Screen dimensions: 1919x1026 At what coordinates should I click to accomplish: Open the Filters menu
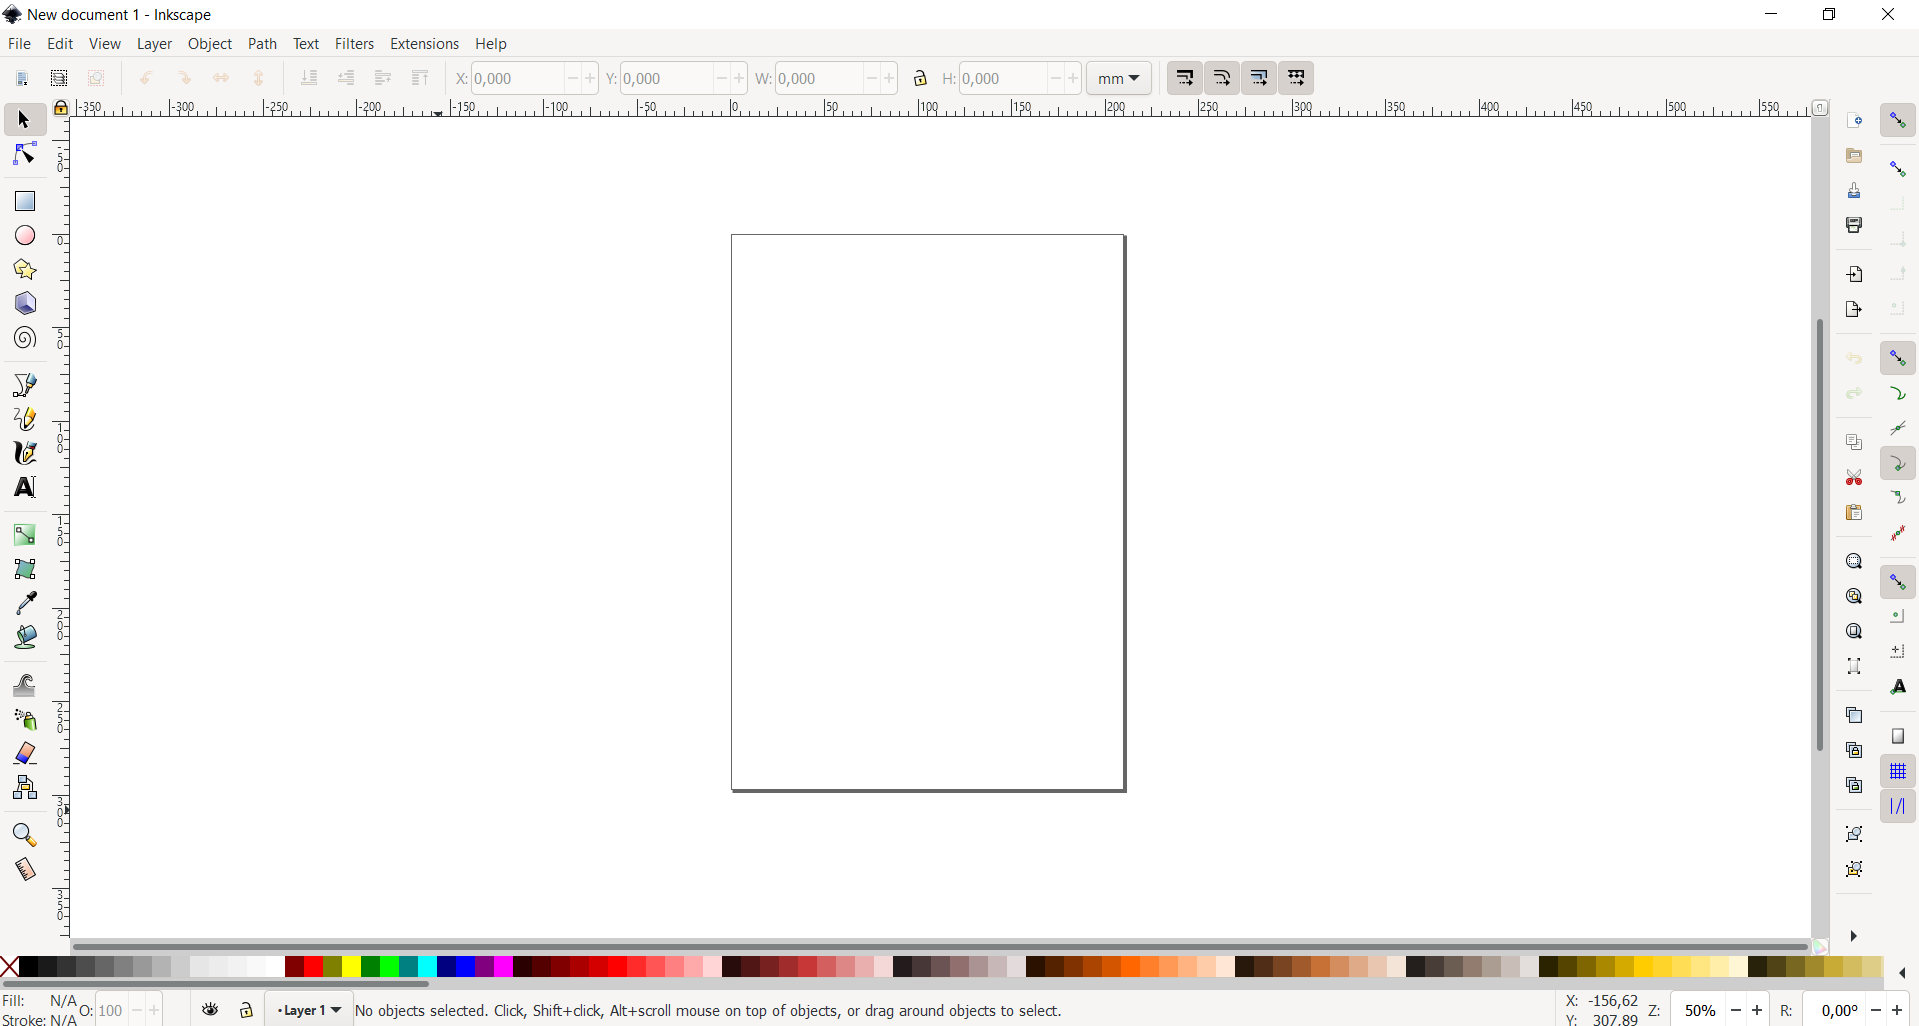coord(354,44)
